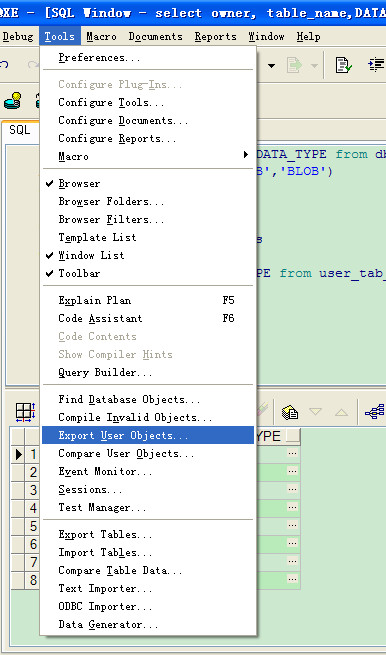Select result grid row number 5
Image resolution: width=386 pixels, height=655 pixels.
33,526
